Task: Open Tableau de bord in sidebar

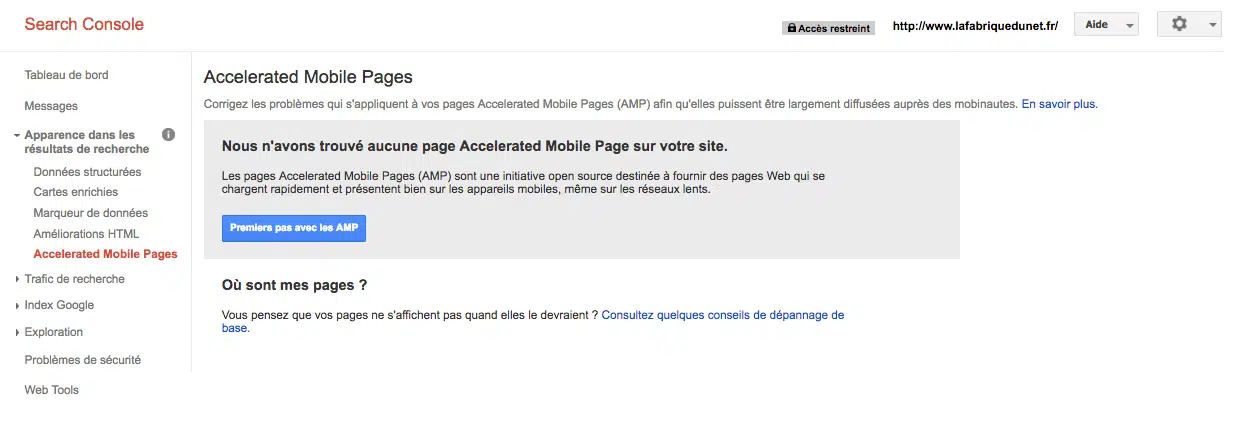Action: (x=66, y=75)
